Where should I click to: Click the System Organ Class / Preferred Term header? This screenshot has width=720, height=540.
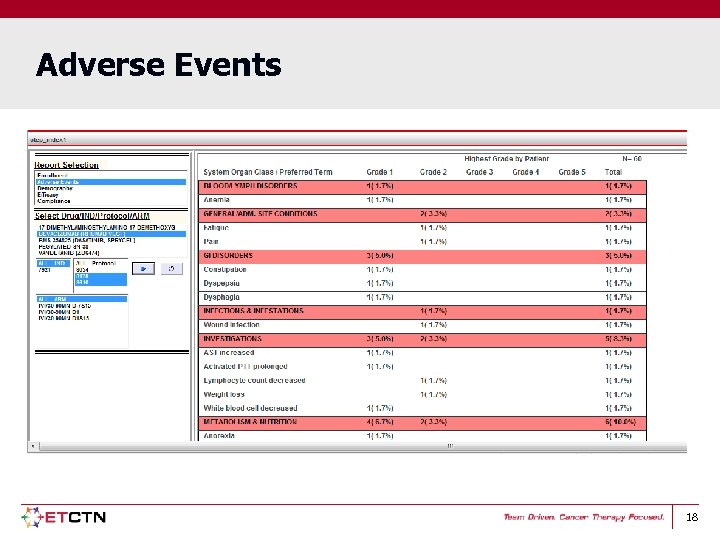[x=268, y=172]
